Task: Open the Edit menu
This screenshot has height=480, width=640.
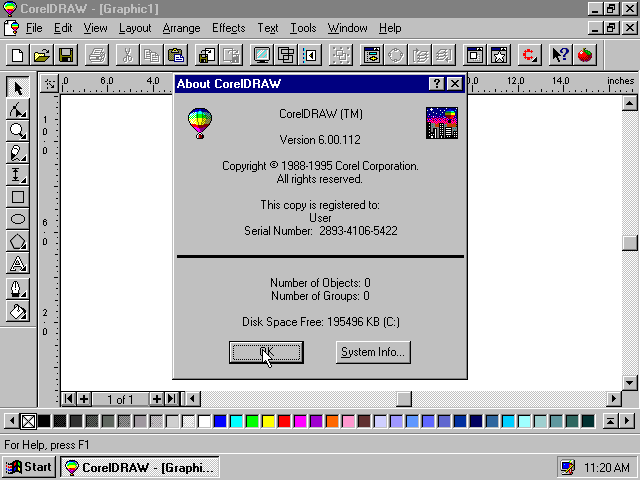Action: click(x=63, y=28)
